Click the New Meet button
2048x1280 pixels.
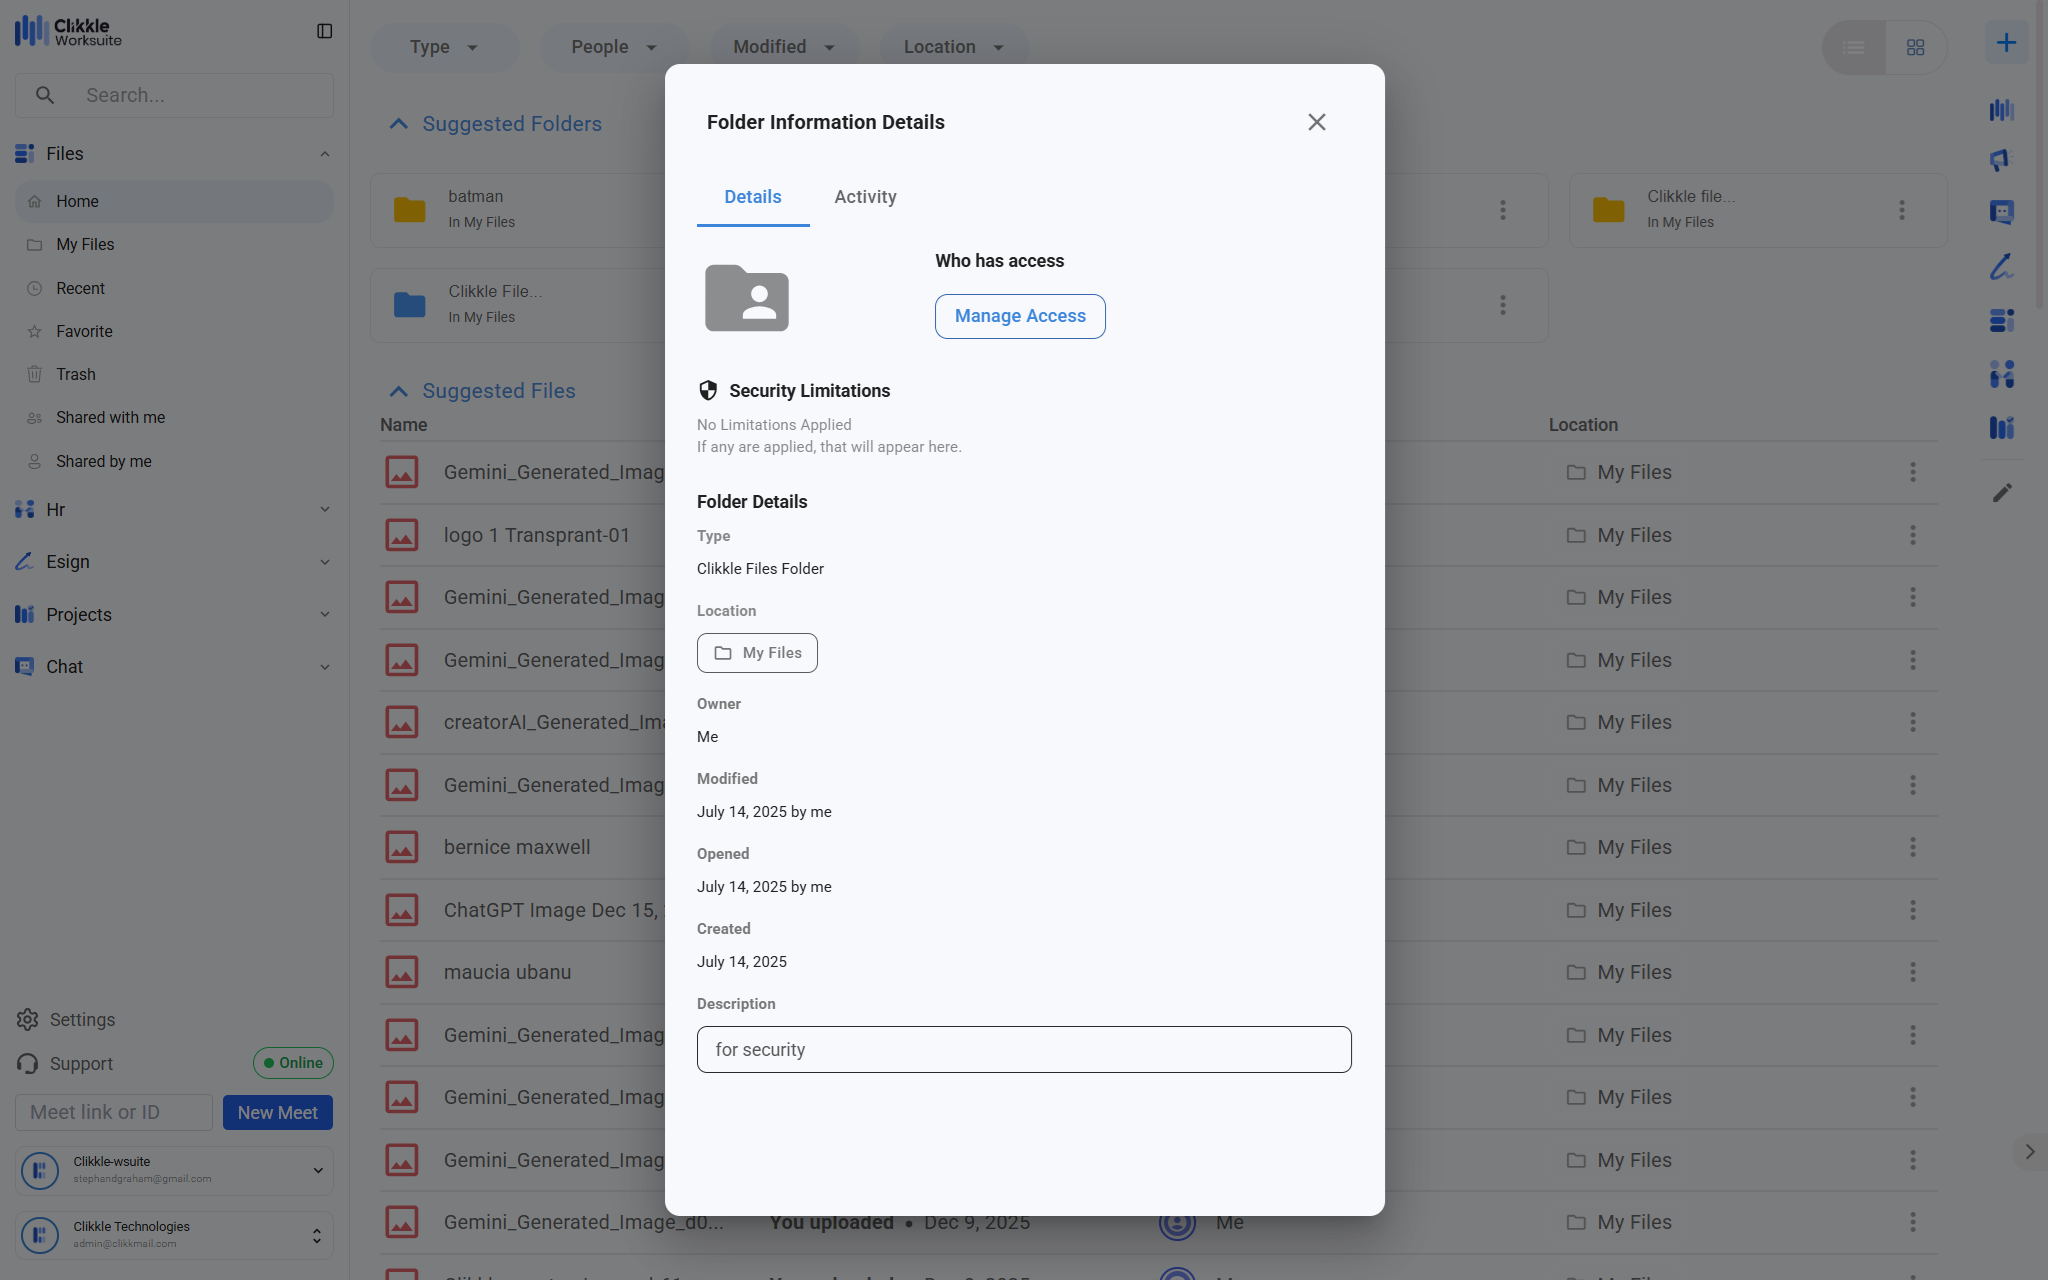coord(277,1112)
